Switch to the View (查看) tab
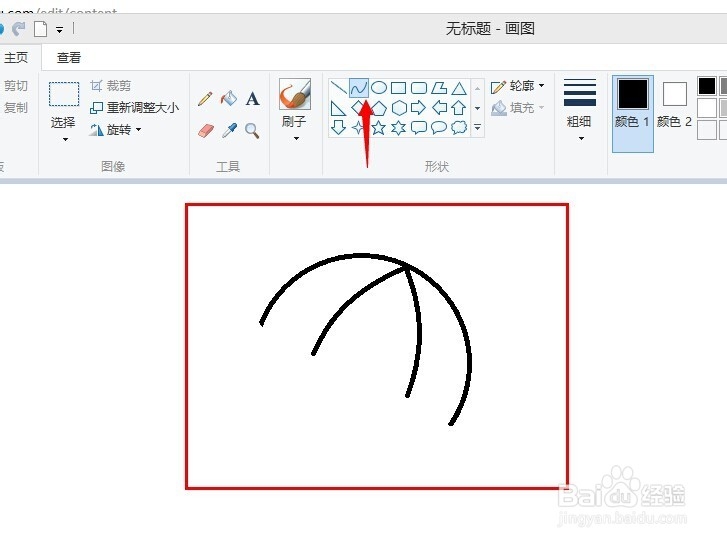This screenshot has width=727, height=543. click(69, 57)
